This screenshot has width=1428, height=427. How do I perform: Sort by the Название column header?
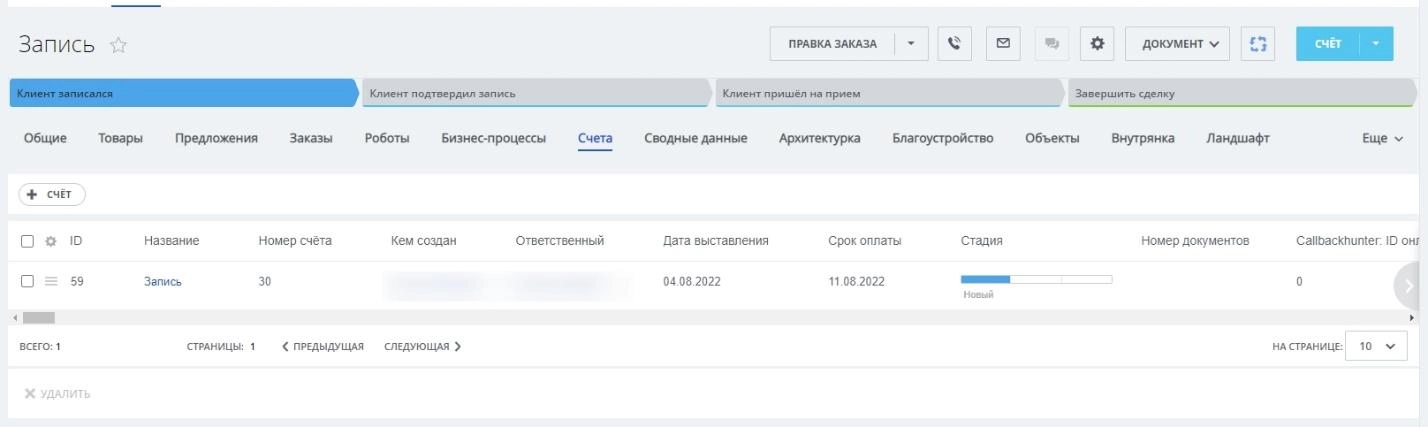[x=171, y=241]
